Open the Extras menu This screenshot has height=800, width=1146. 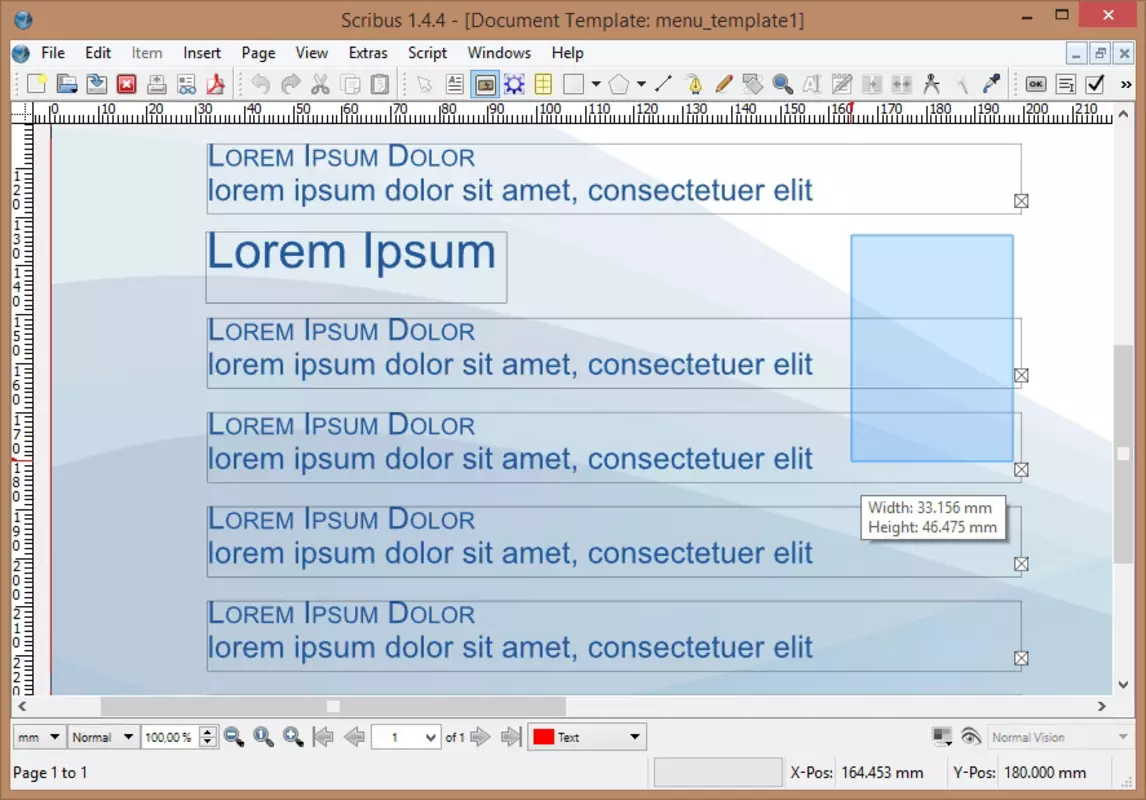pos(368,53)
